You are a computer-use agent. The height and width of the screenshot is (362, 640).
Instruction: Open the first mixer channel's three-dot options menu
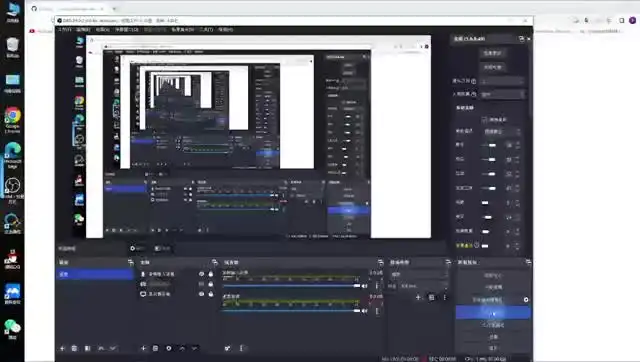point(377,286)
